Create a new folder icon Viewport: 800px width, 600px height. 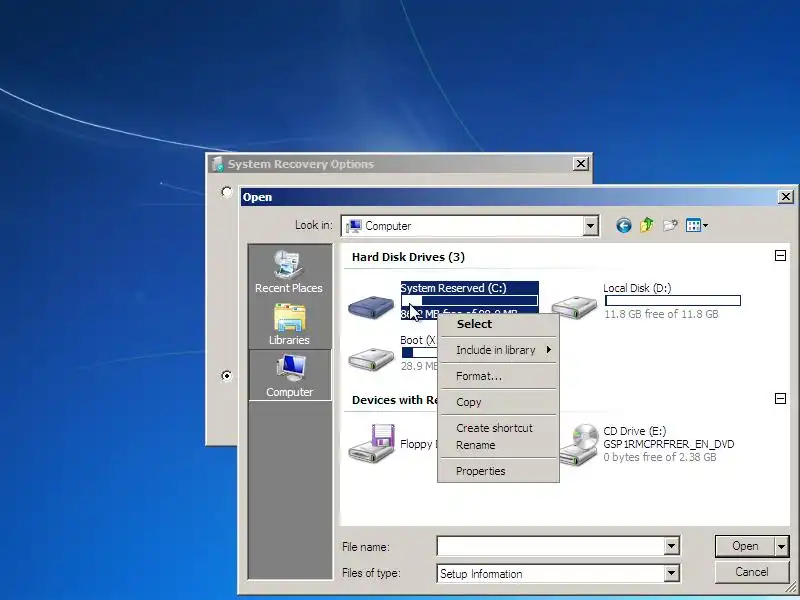670,225
